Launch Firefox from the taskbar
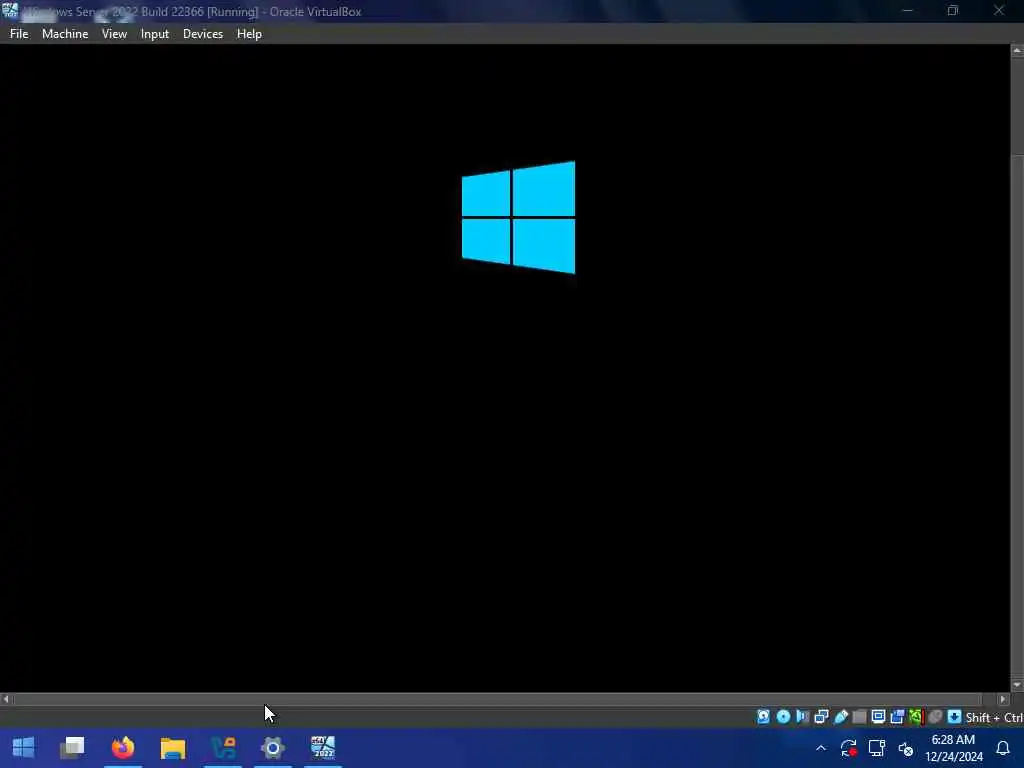 [x=123, y=748]
